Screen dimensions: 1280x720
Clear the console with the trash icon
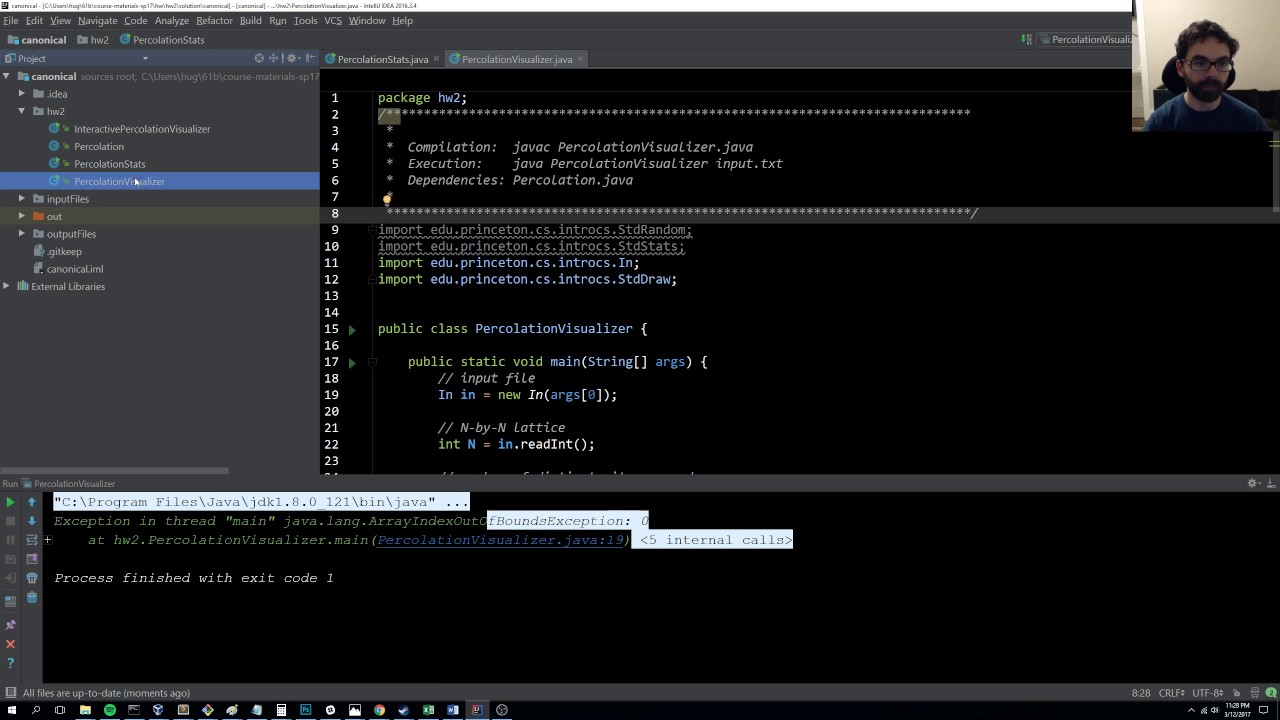coord(31,597)
